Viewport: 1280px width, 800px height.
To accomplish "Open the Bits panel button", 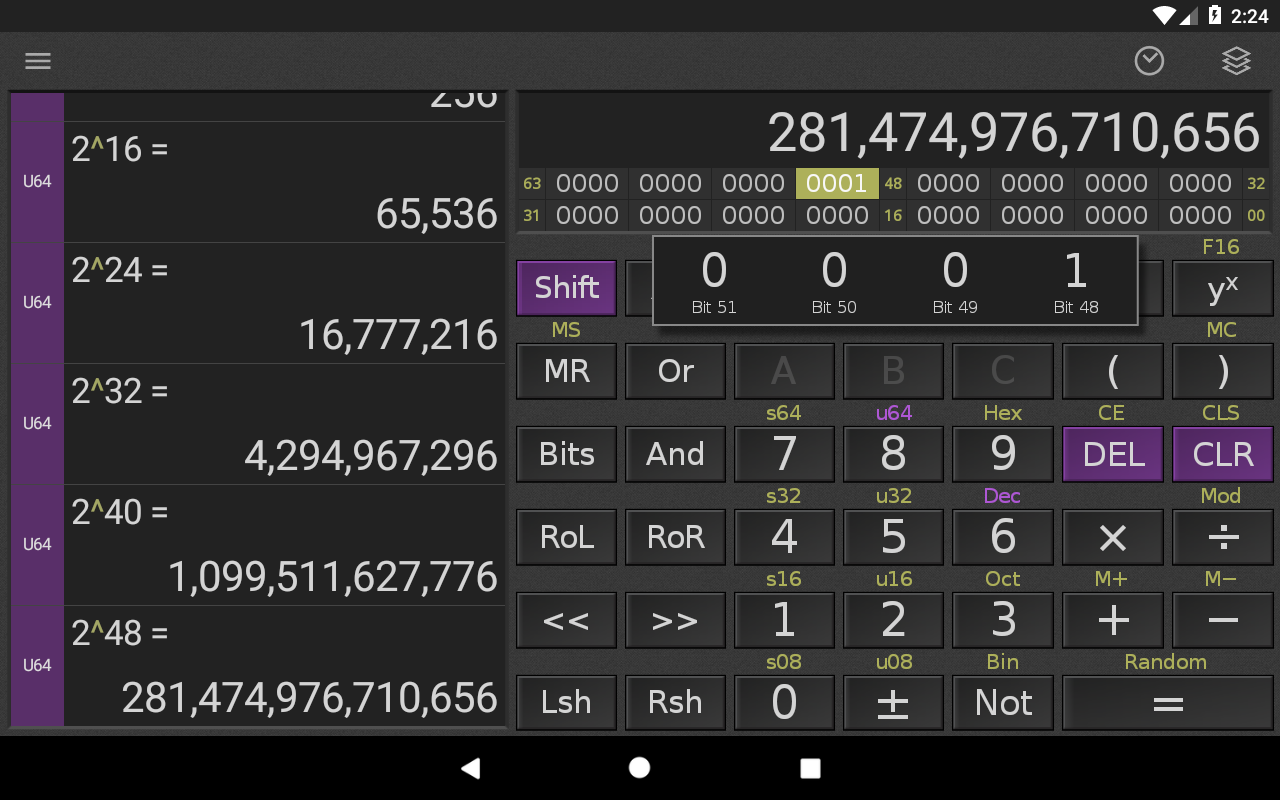I will point(566,454).
